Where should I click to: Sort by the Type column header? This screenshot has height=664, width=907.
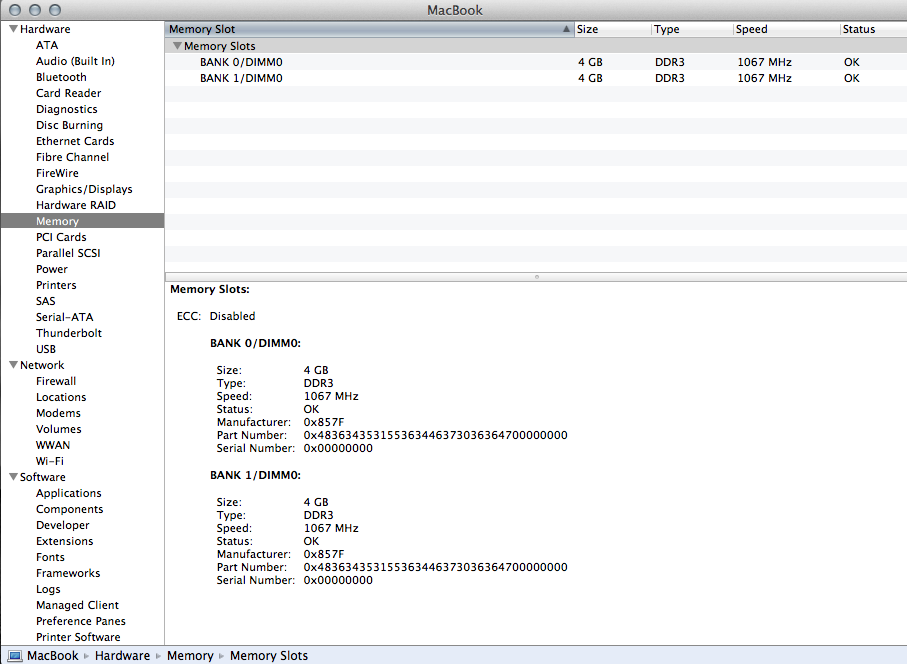click(x=692, y=29)
